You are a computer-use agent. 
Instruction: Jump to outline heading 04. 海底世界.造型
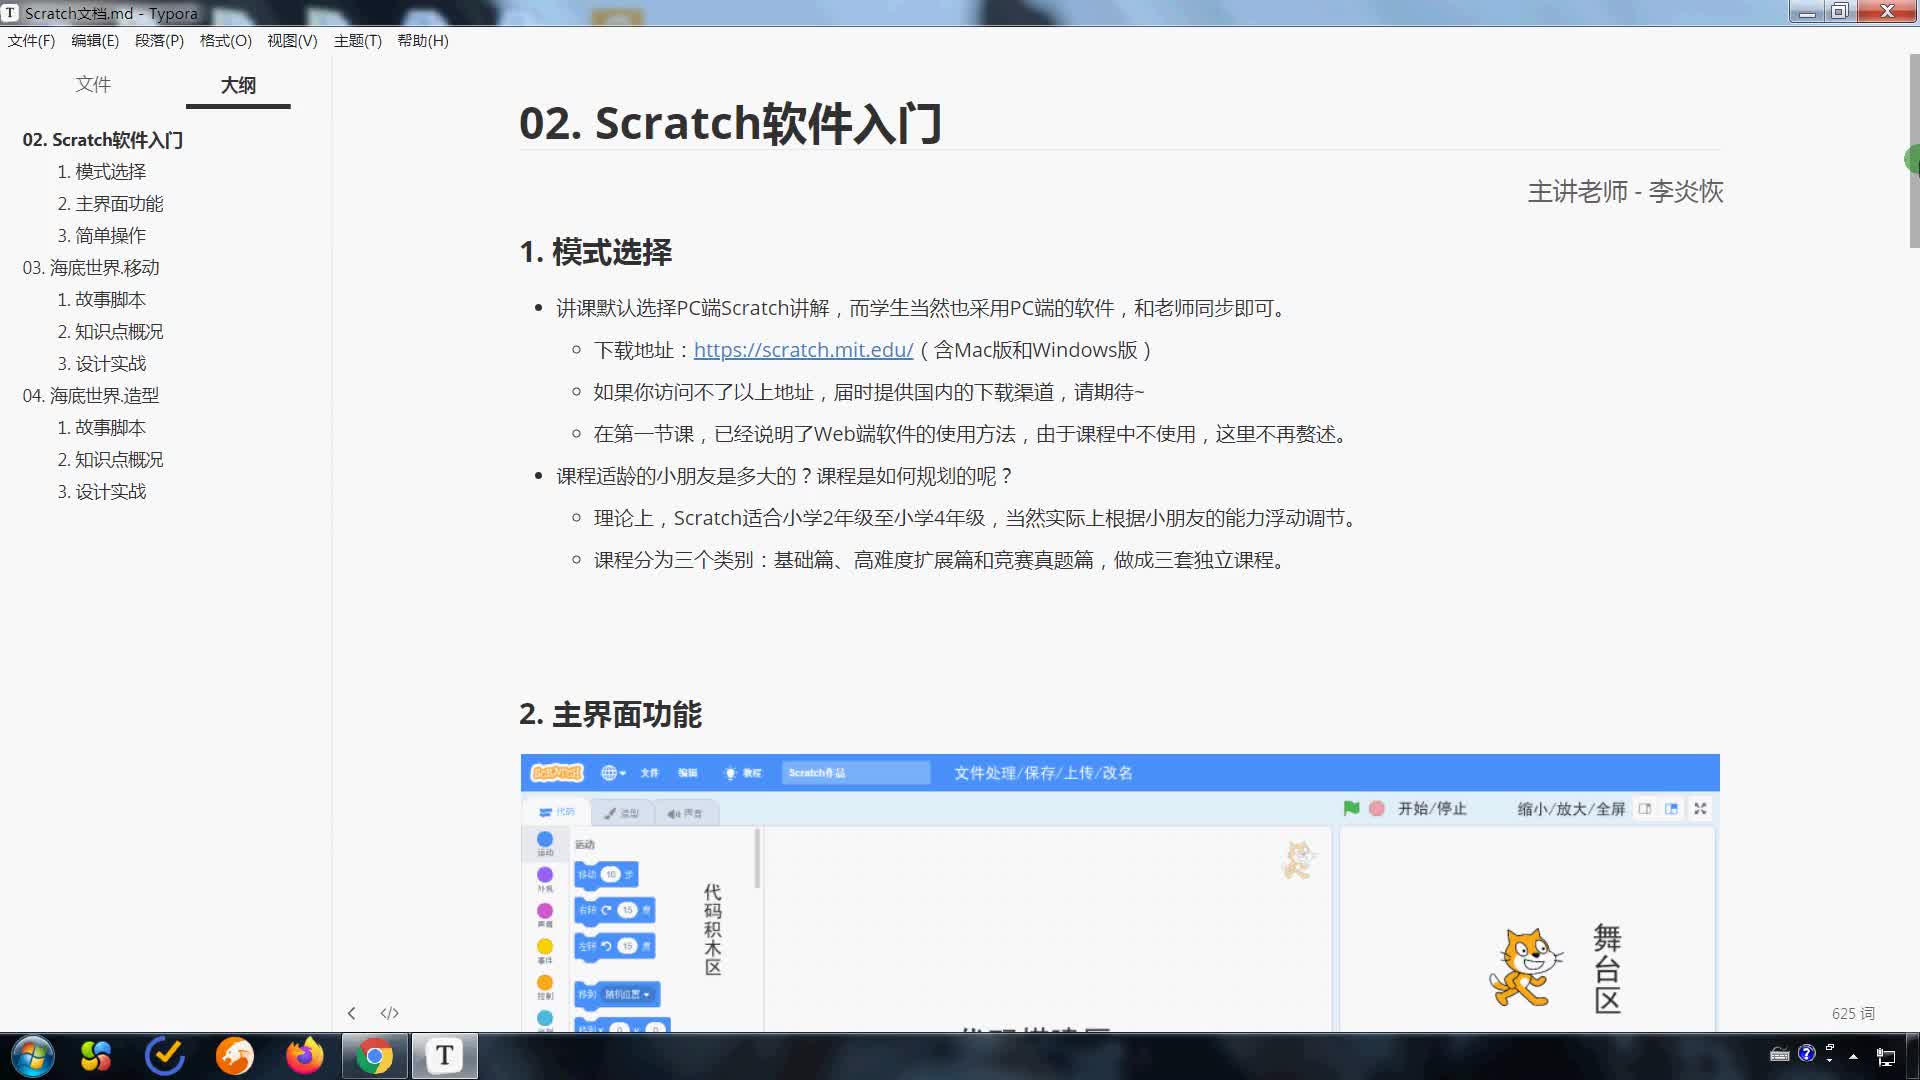[91, 396]
